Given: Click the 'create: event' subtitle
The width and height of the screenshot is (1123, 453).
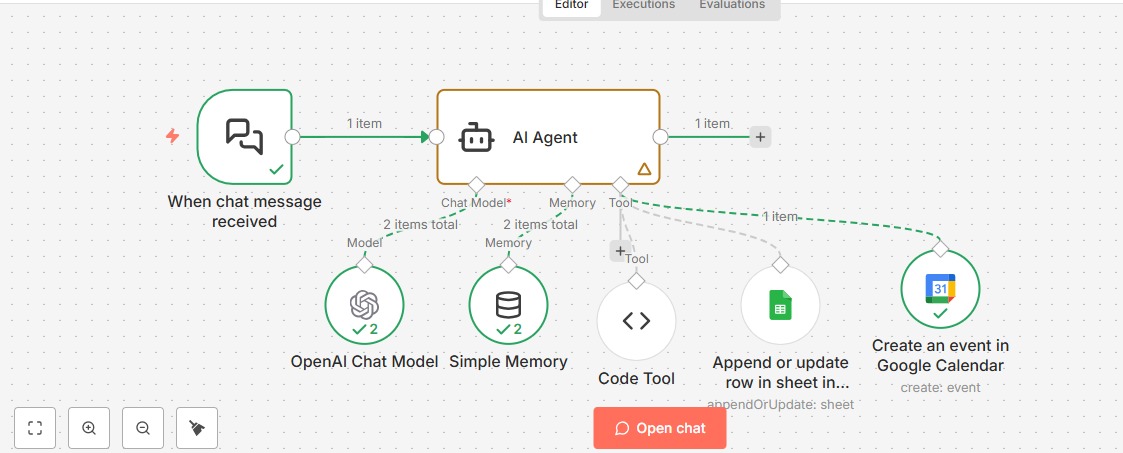Looking at the screenshot, I should pos(940,388).
